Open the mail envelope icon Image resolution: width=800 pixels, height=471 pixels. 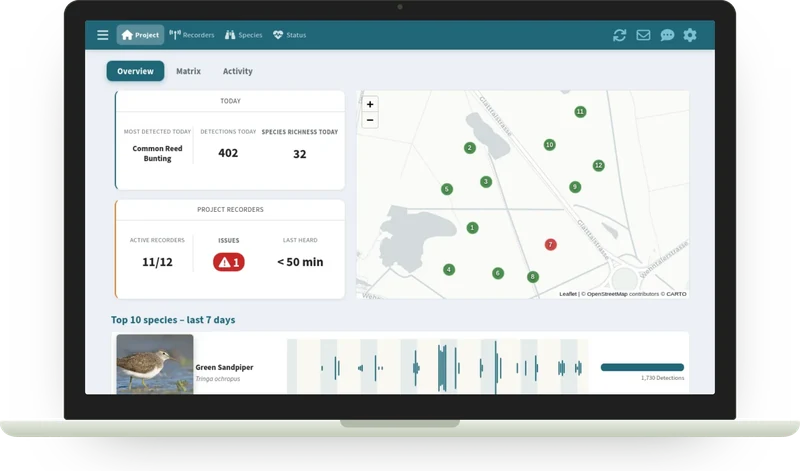coord(643,35)
